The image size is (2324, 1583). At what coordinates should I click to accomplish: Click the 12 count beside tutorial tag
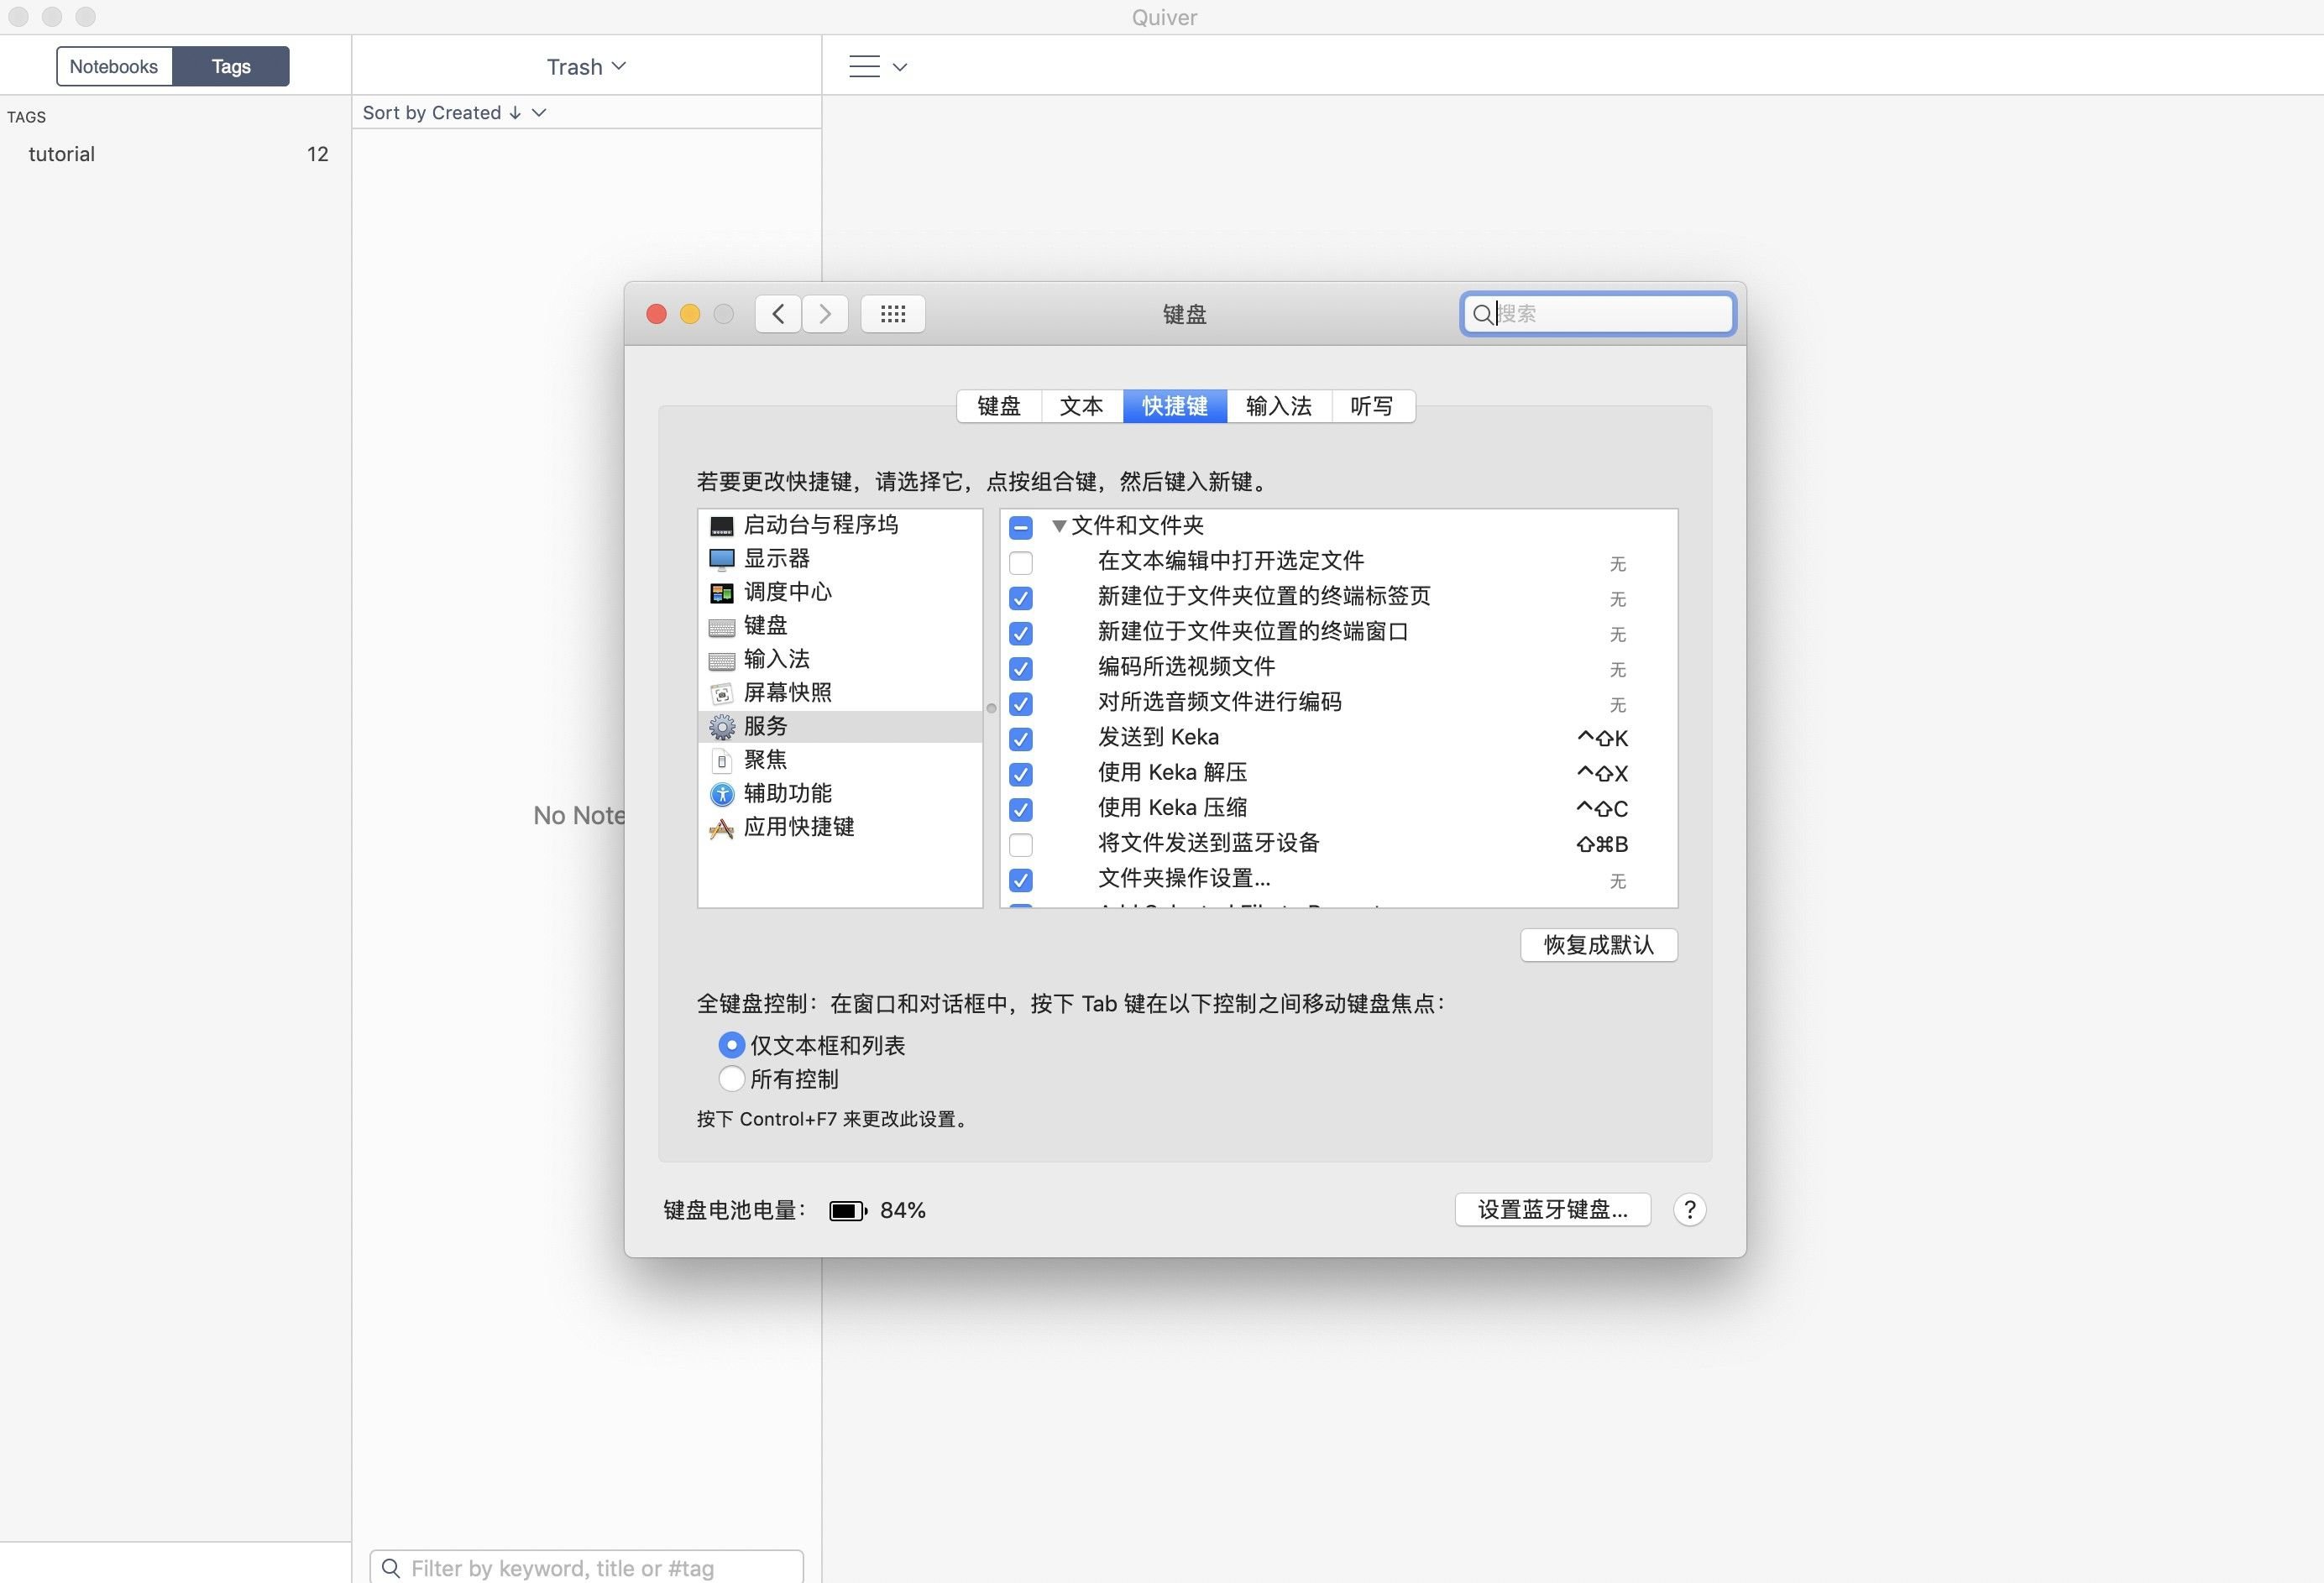tap(317, 154)
